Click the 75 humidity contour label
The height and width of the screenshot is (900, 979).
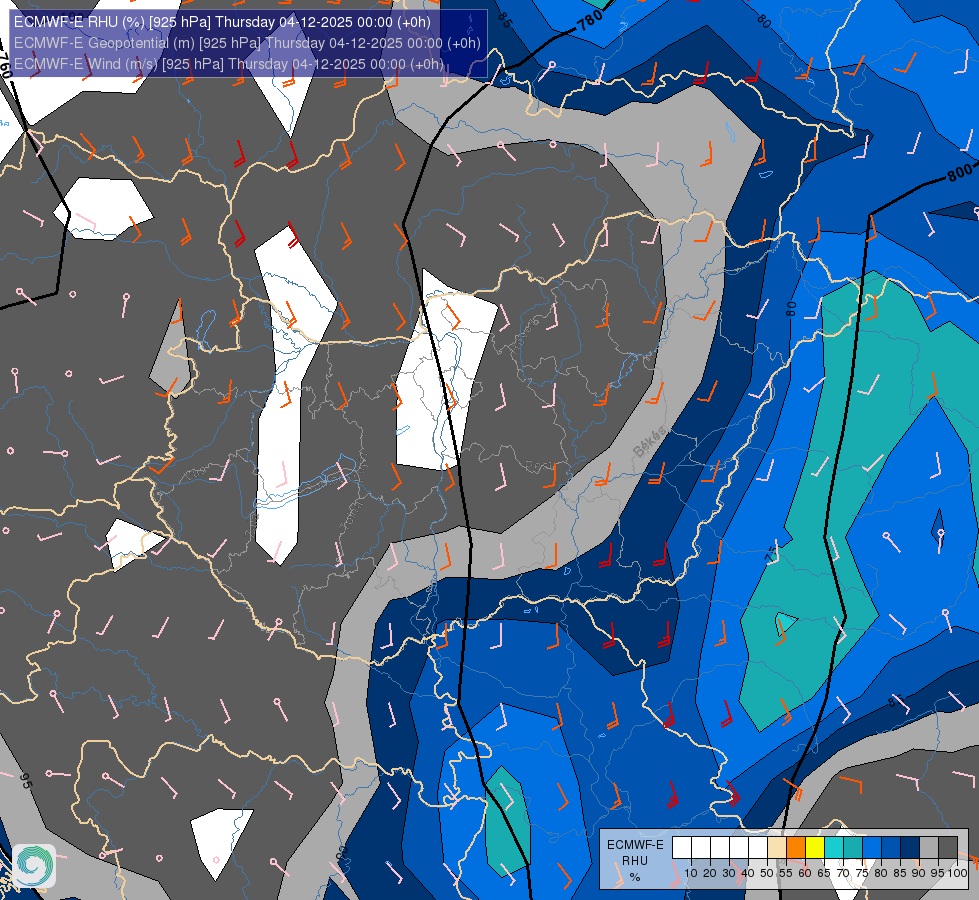click(x=772, y=554)
